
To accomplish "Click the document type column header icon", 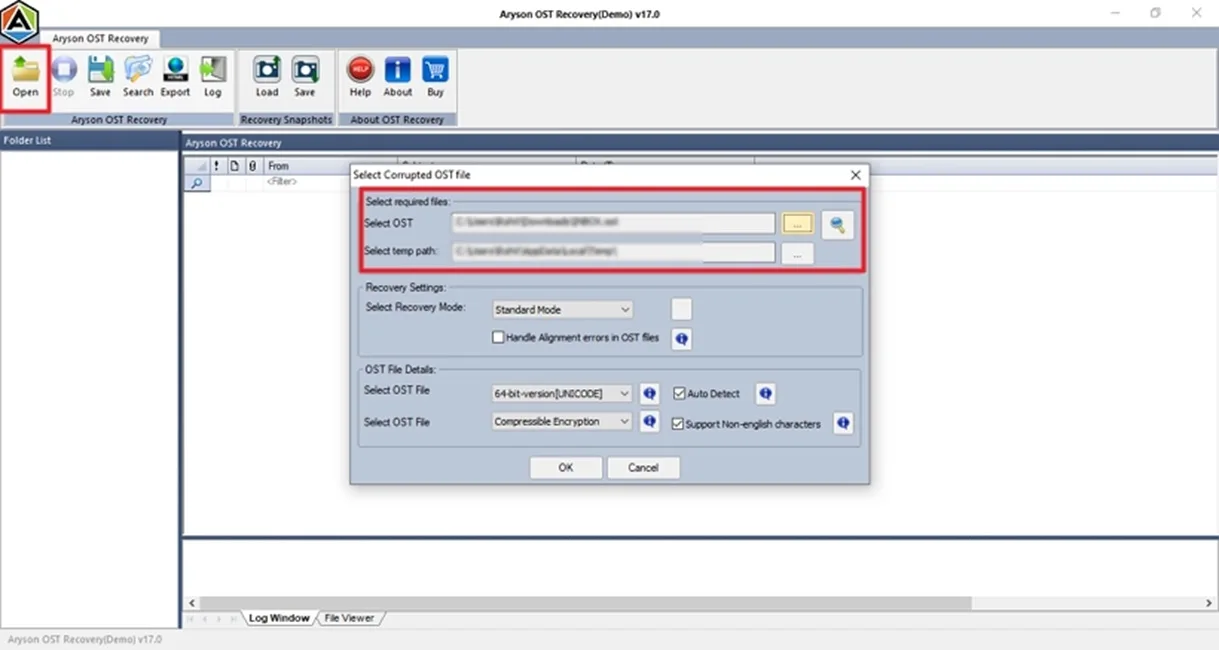I will click(234, 166).
